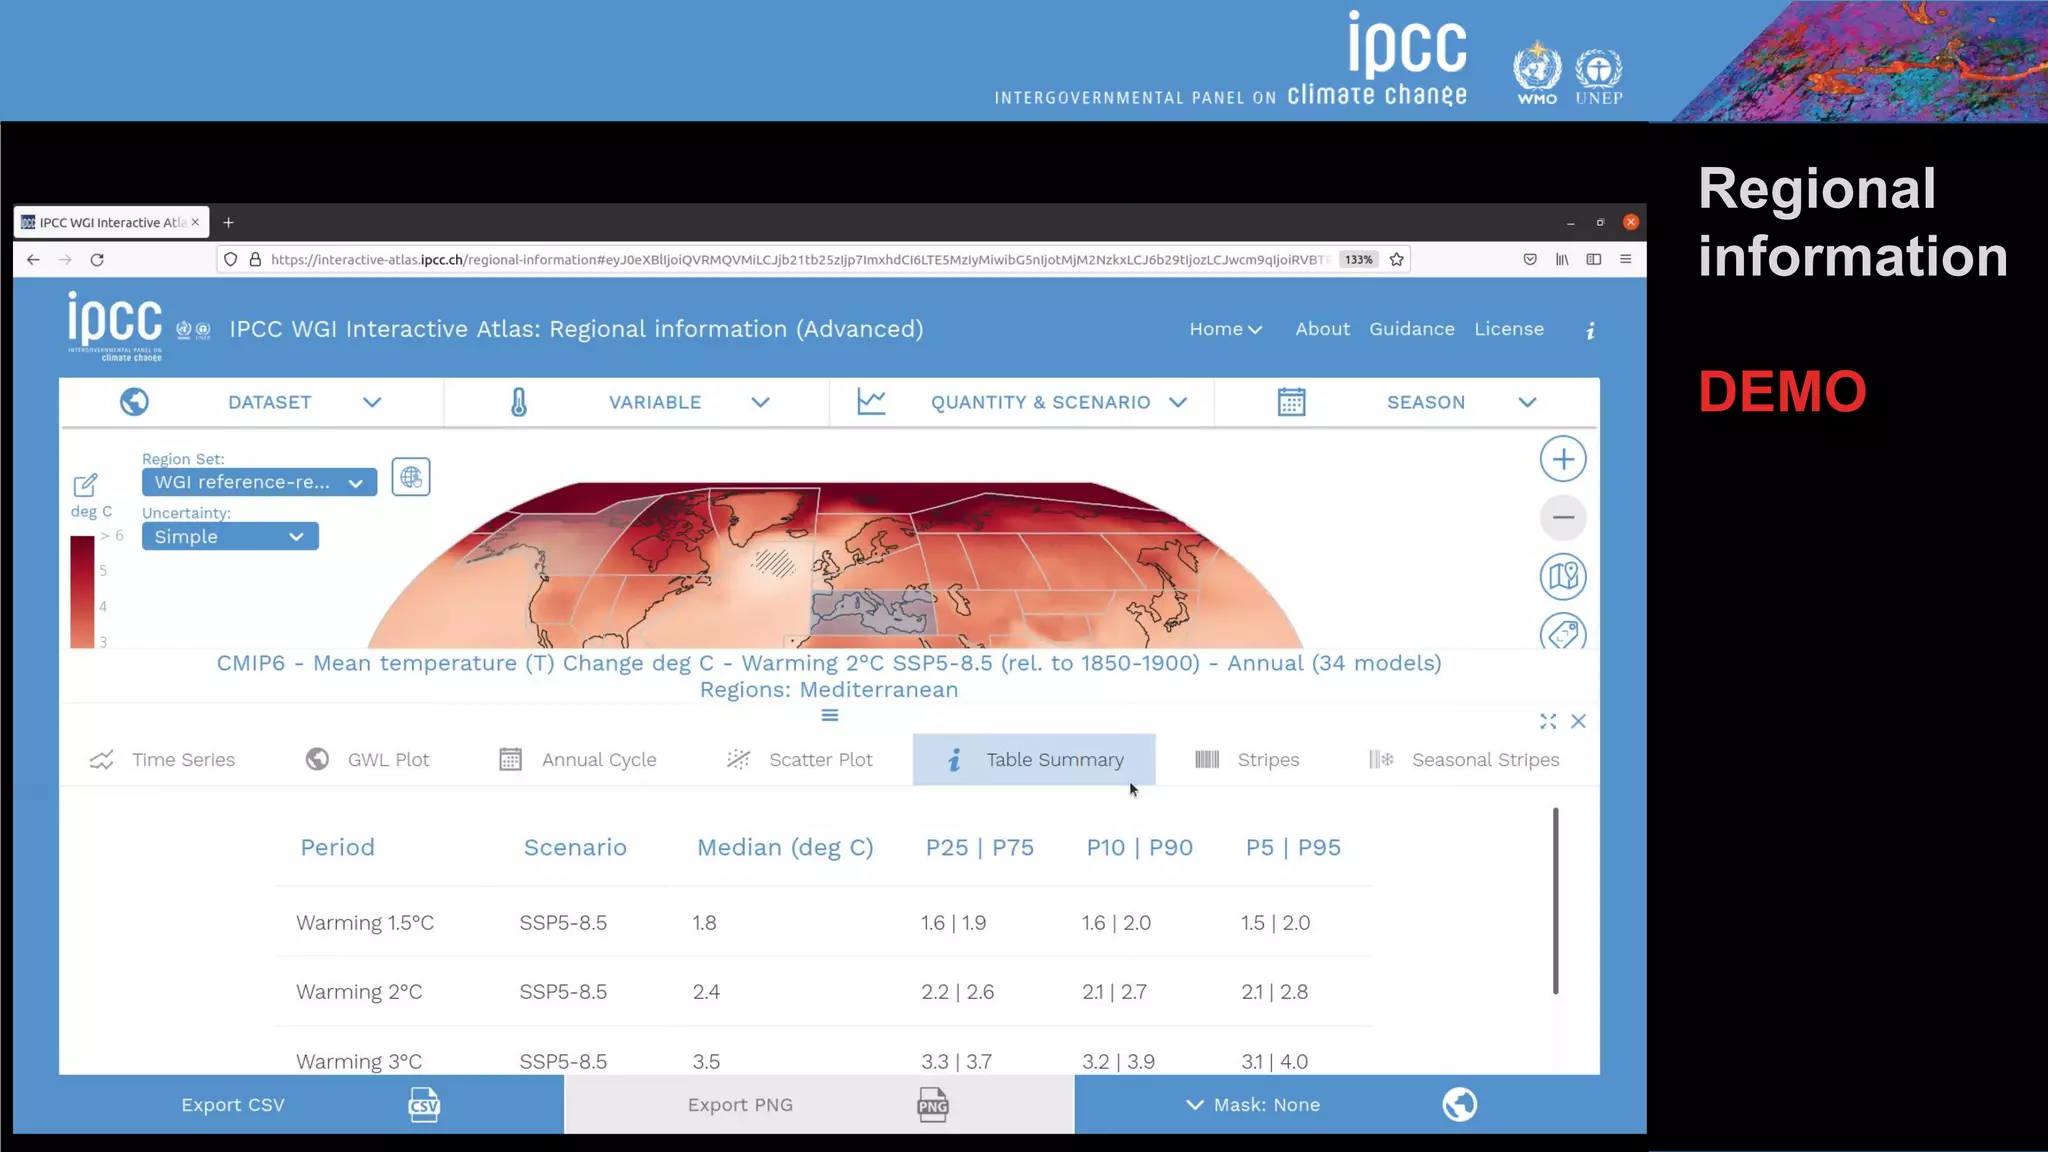Switch to the Stripes tab

(x=1247, y=760)
